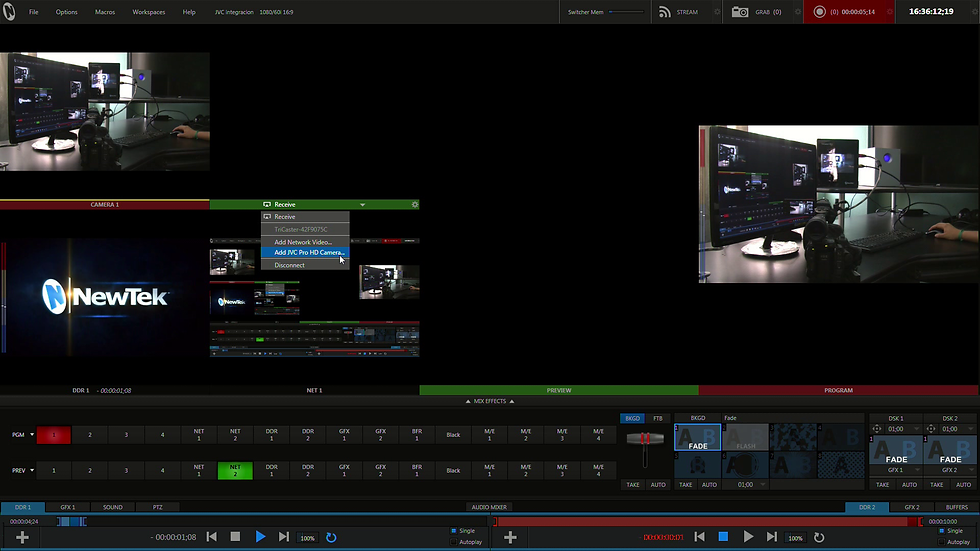Toggle loop mode on DDR 2
This screenshot has height=551, width=980.
pos(819,537)
